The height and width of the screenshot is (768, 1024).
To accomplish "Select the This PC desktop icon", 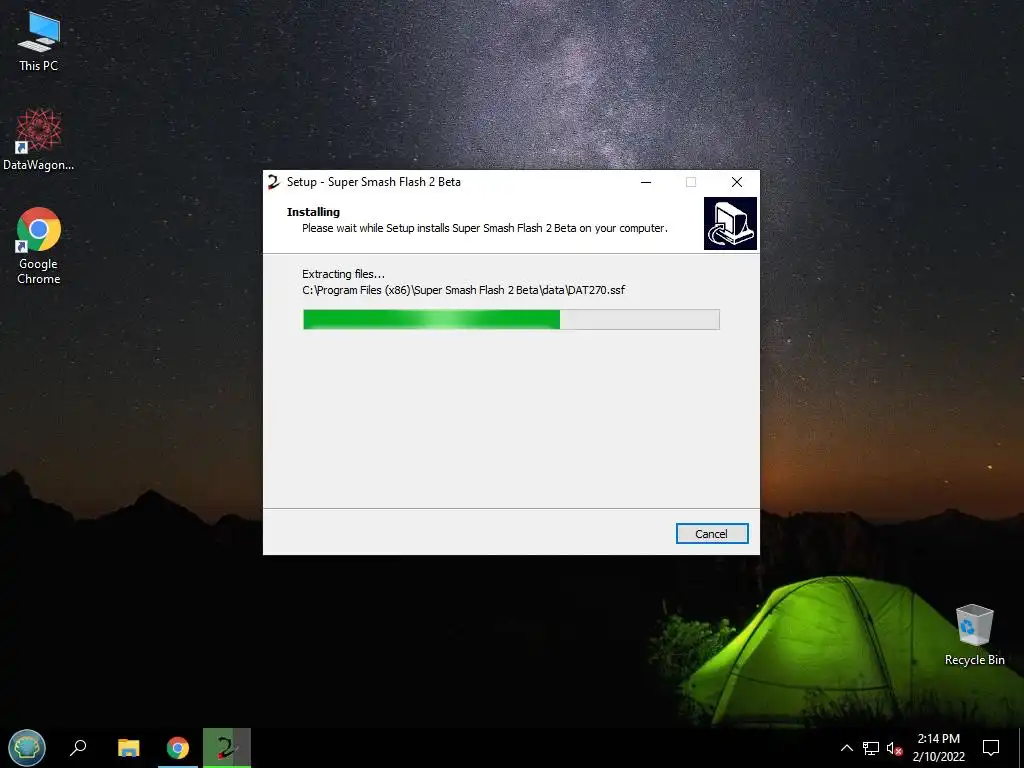I will coord(39,41).
